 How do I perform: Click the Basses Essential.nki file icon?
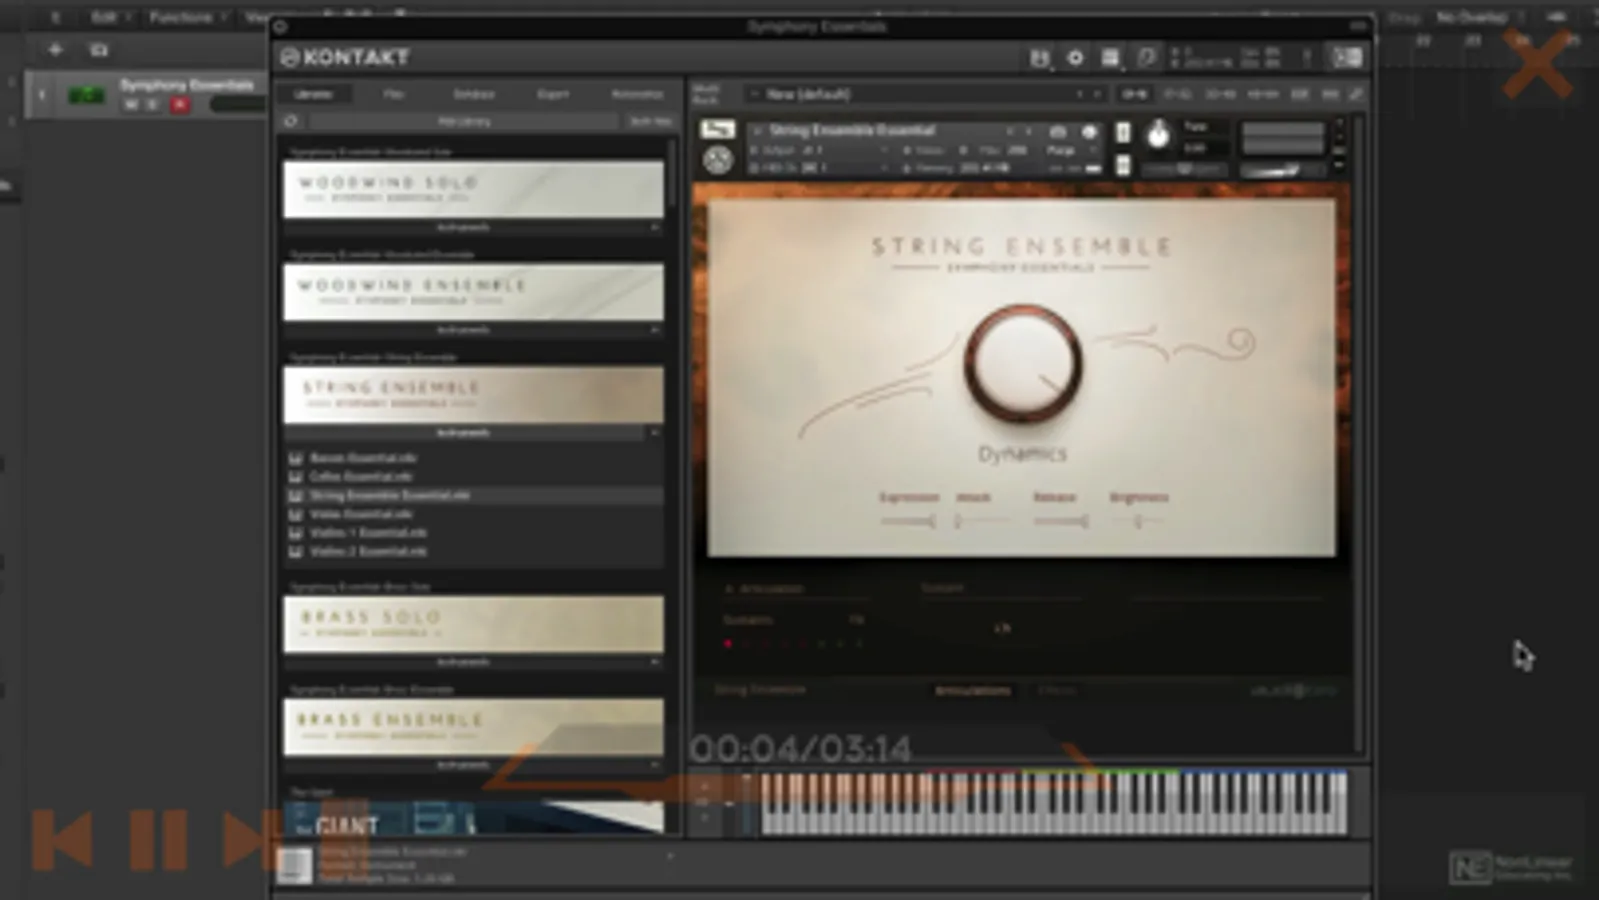pos(295,458)
